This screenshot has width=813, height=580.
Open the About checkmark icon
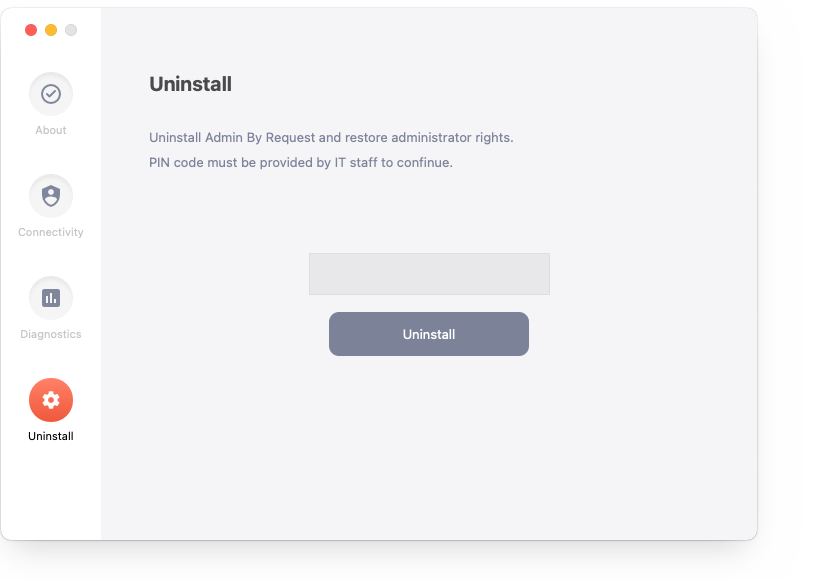[51, 94]
